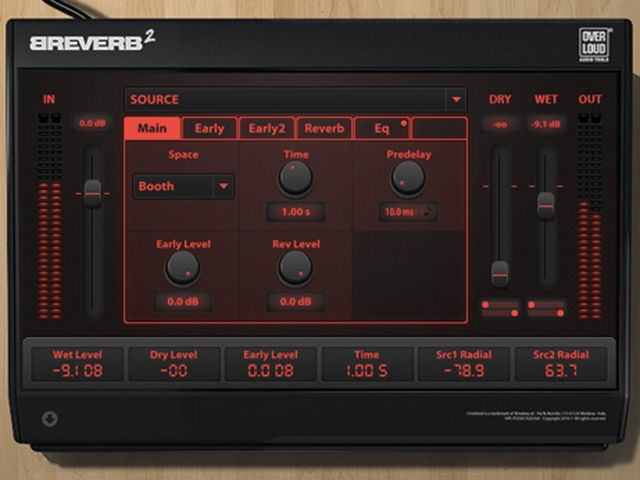Click the input gain fader handle
This screenshot has height=480, width=640.
click(93, 193)
